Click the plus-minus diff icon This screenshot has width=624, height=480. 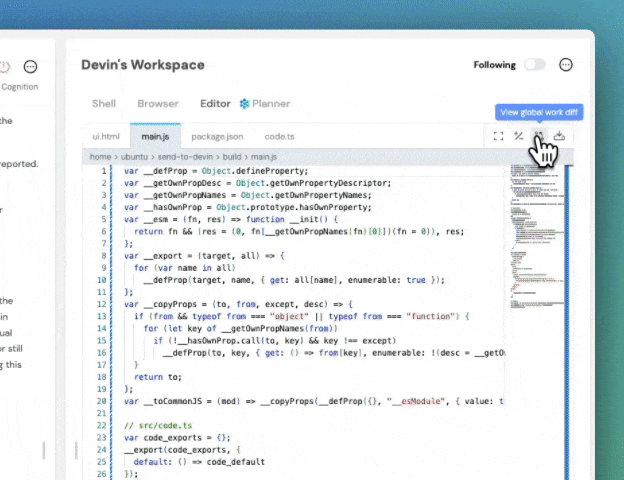pos(518,136)
